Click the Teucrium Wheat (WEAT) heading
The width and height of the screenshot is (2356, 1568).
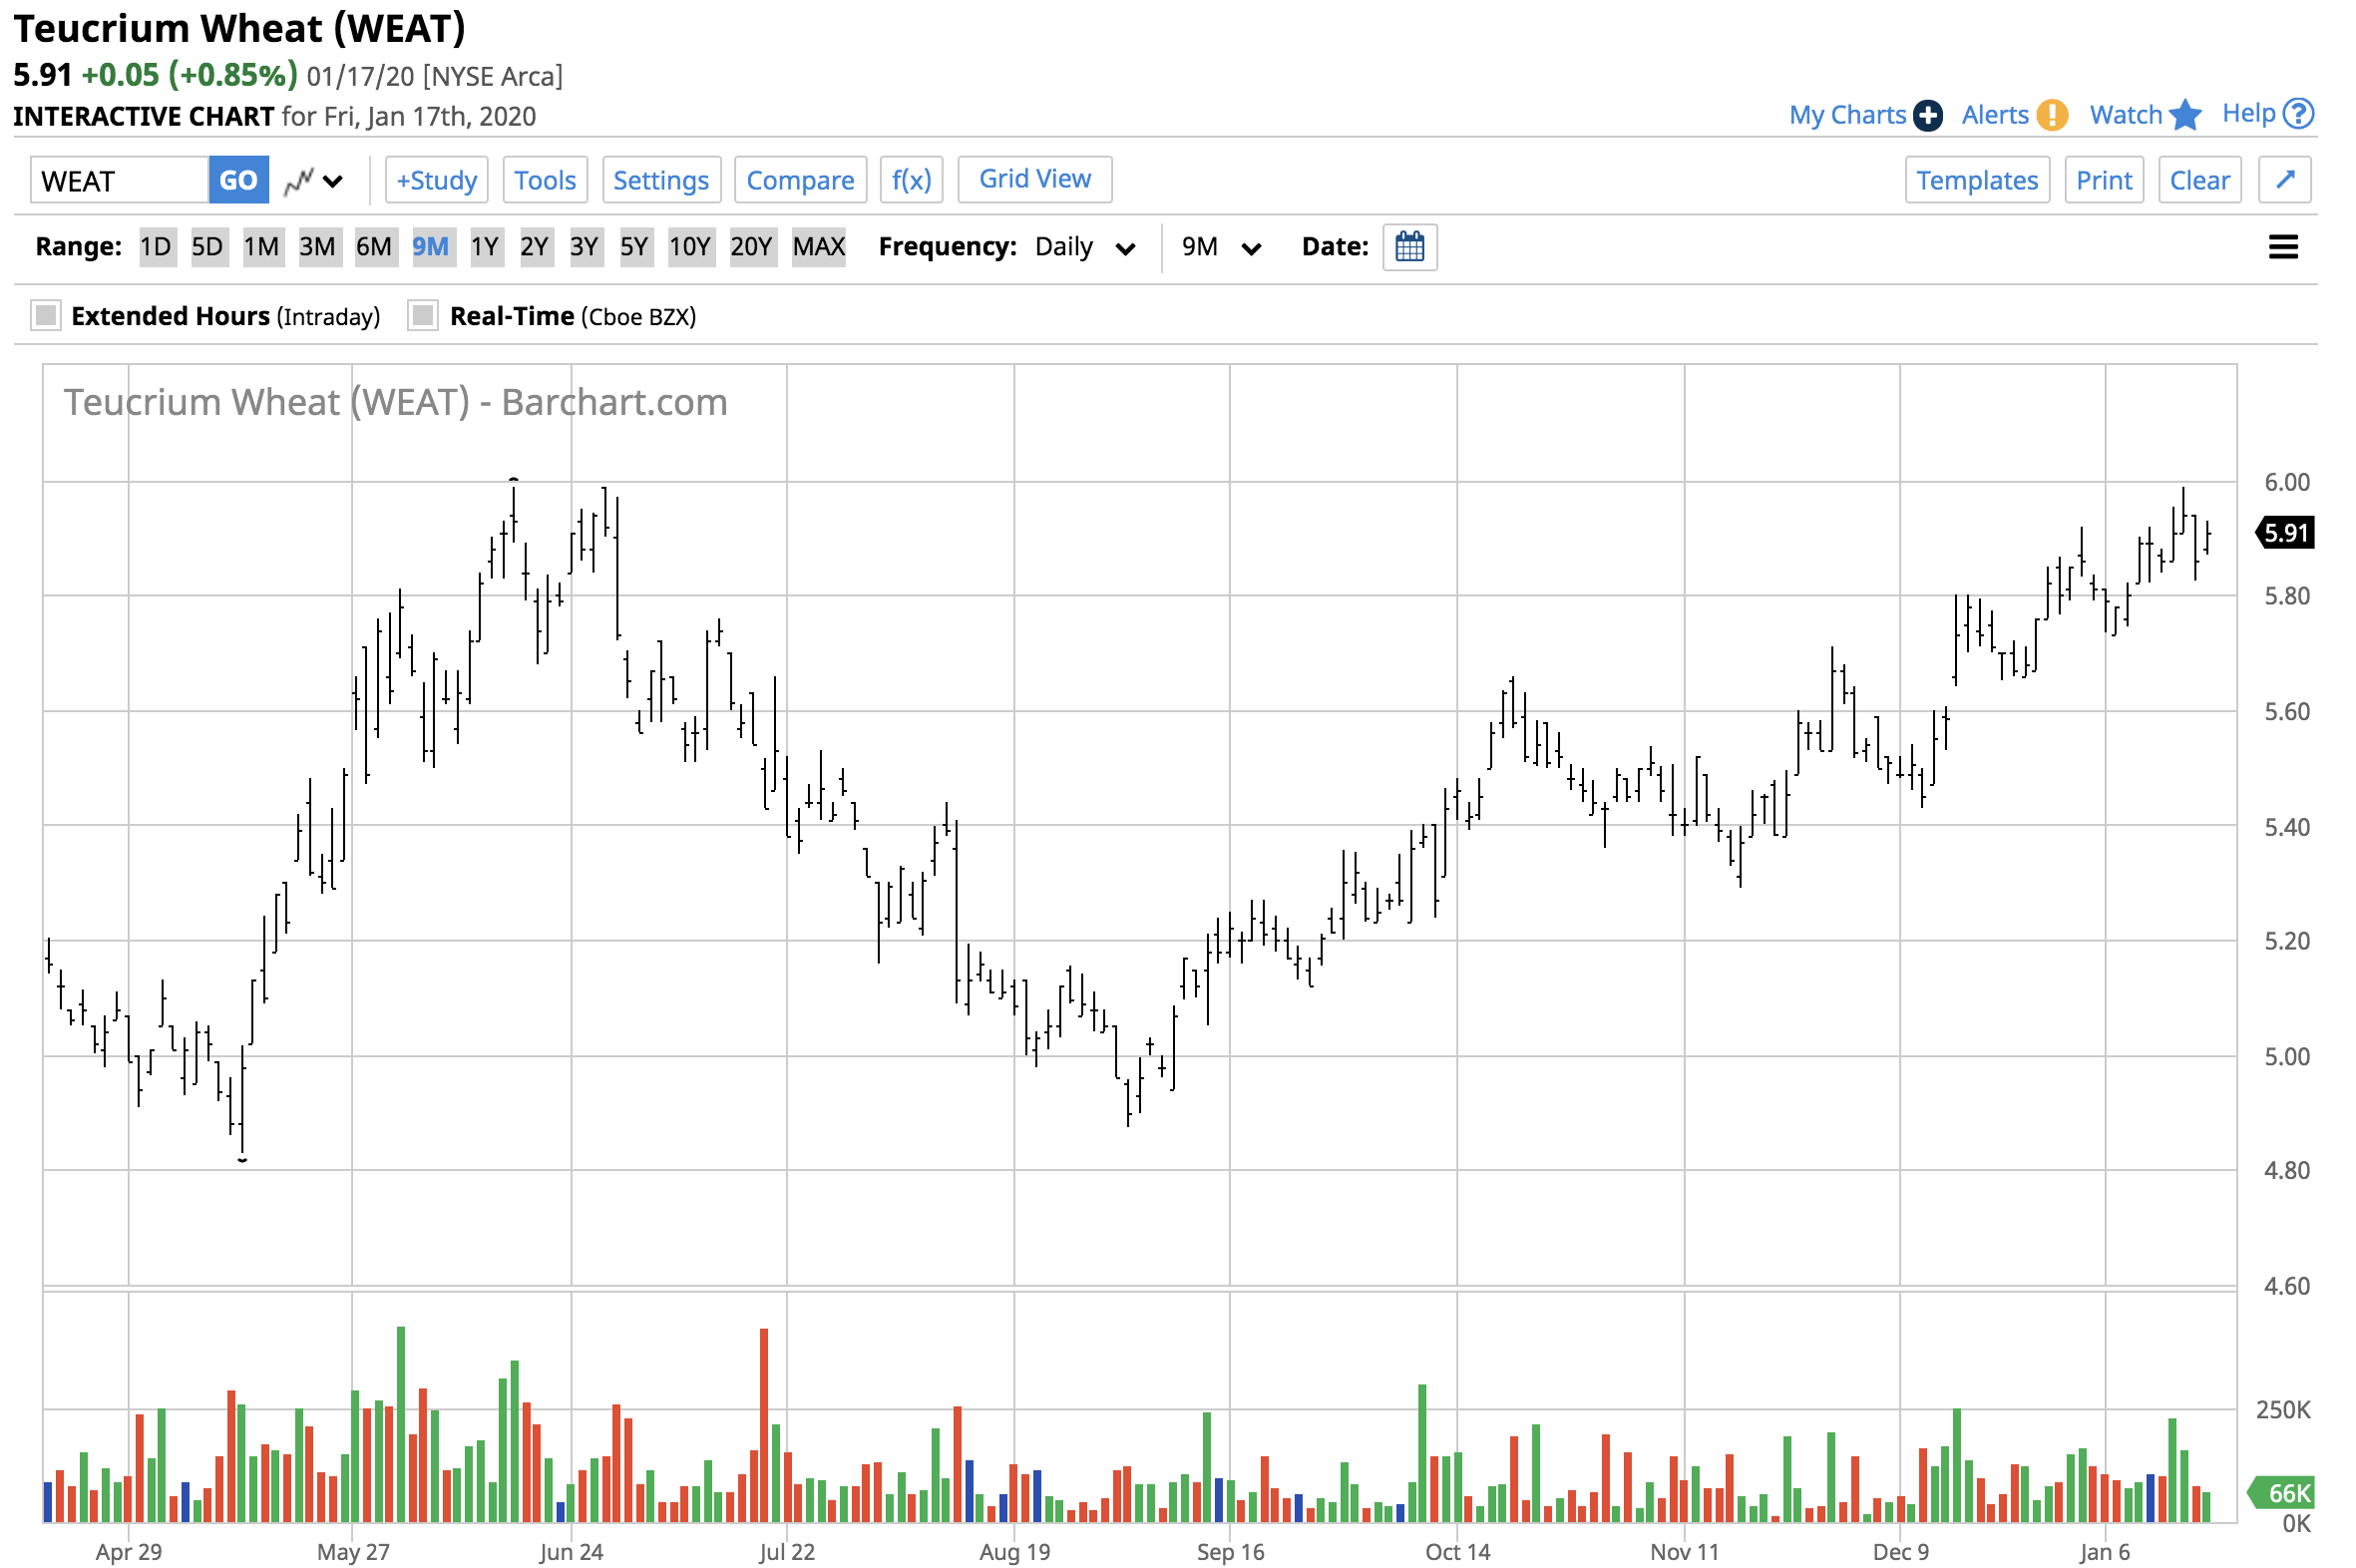240,28
